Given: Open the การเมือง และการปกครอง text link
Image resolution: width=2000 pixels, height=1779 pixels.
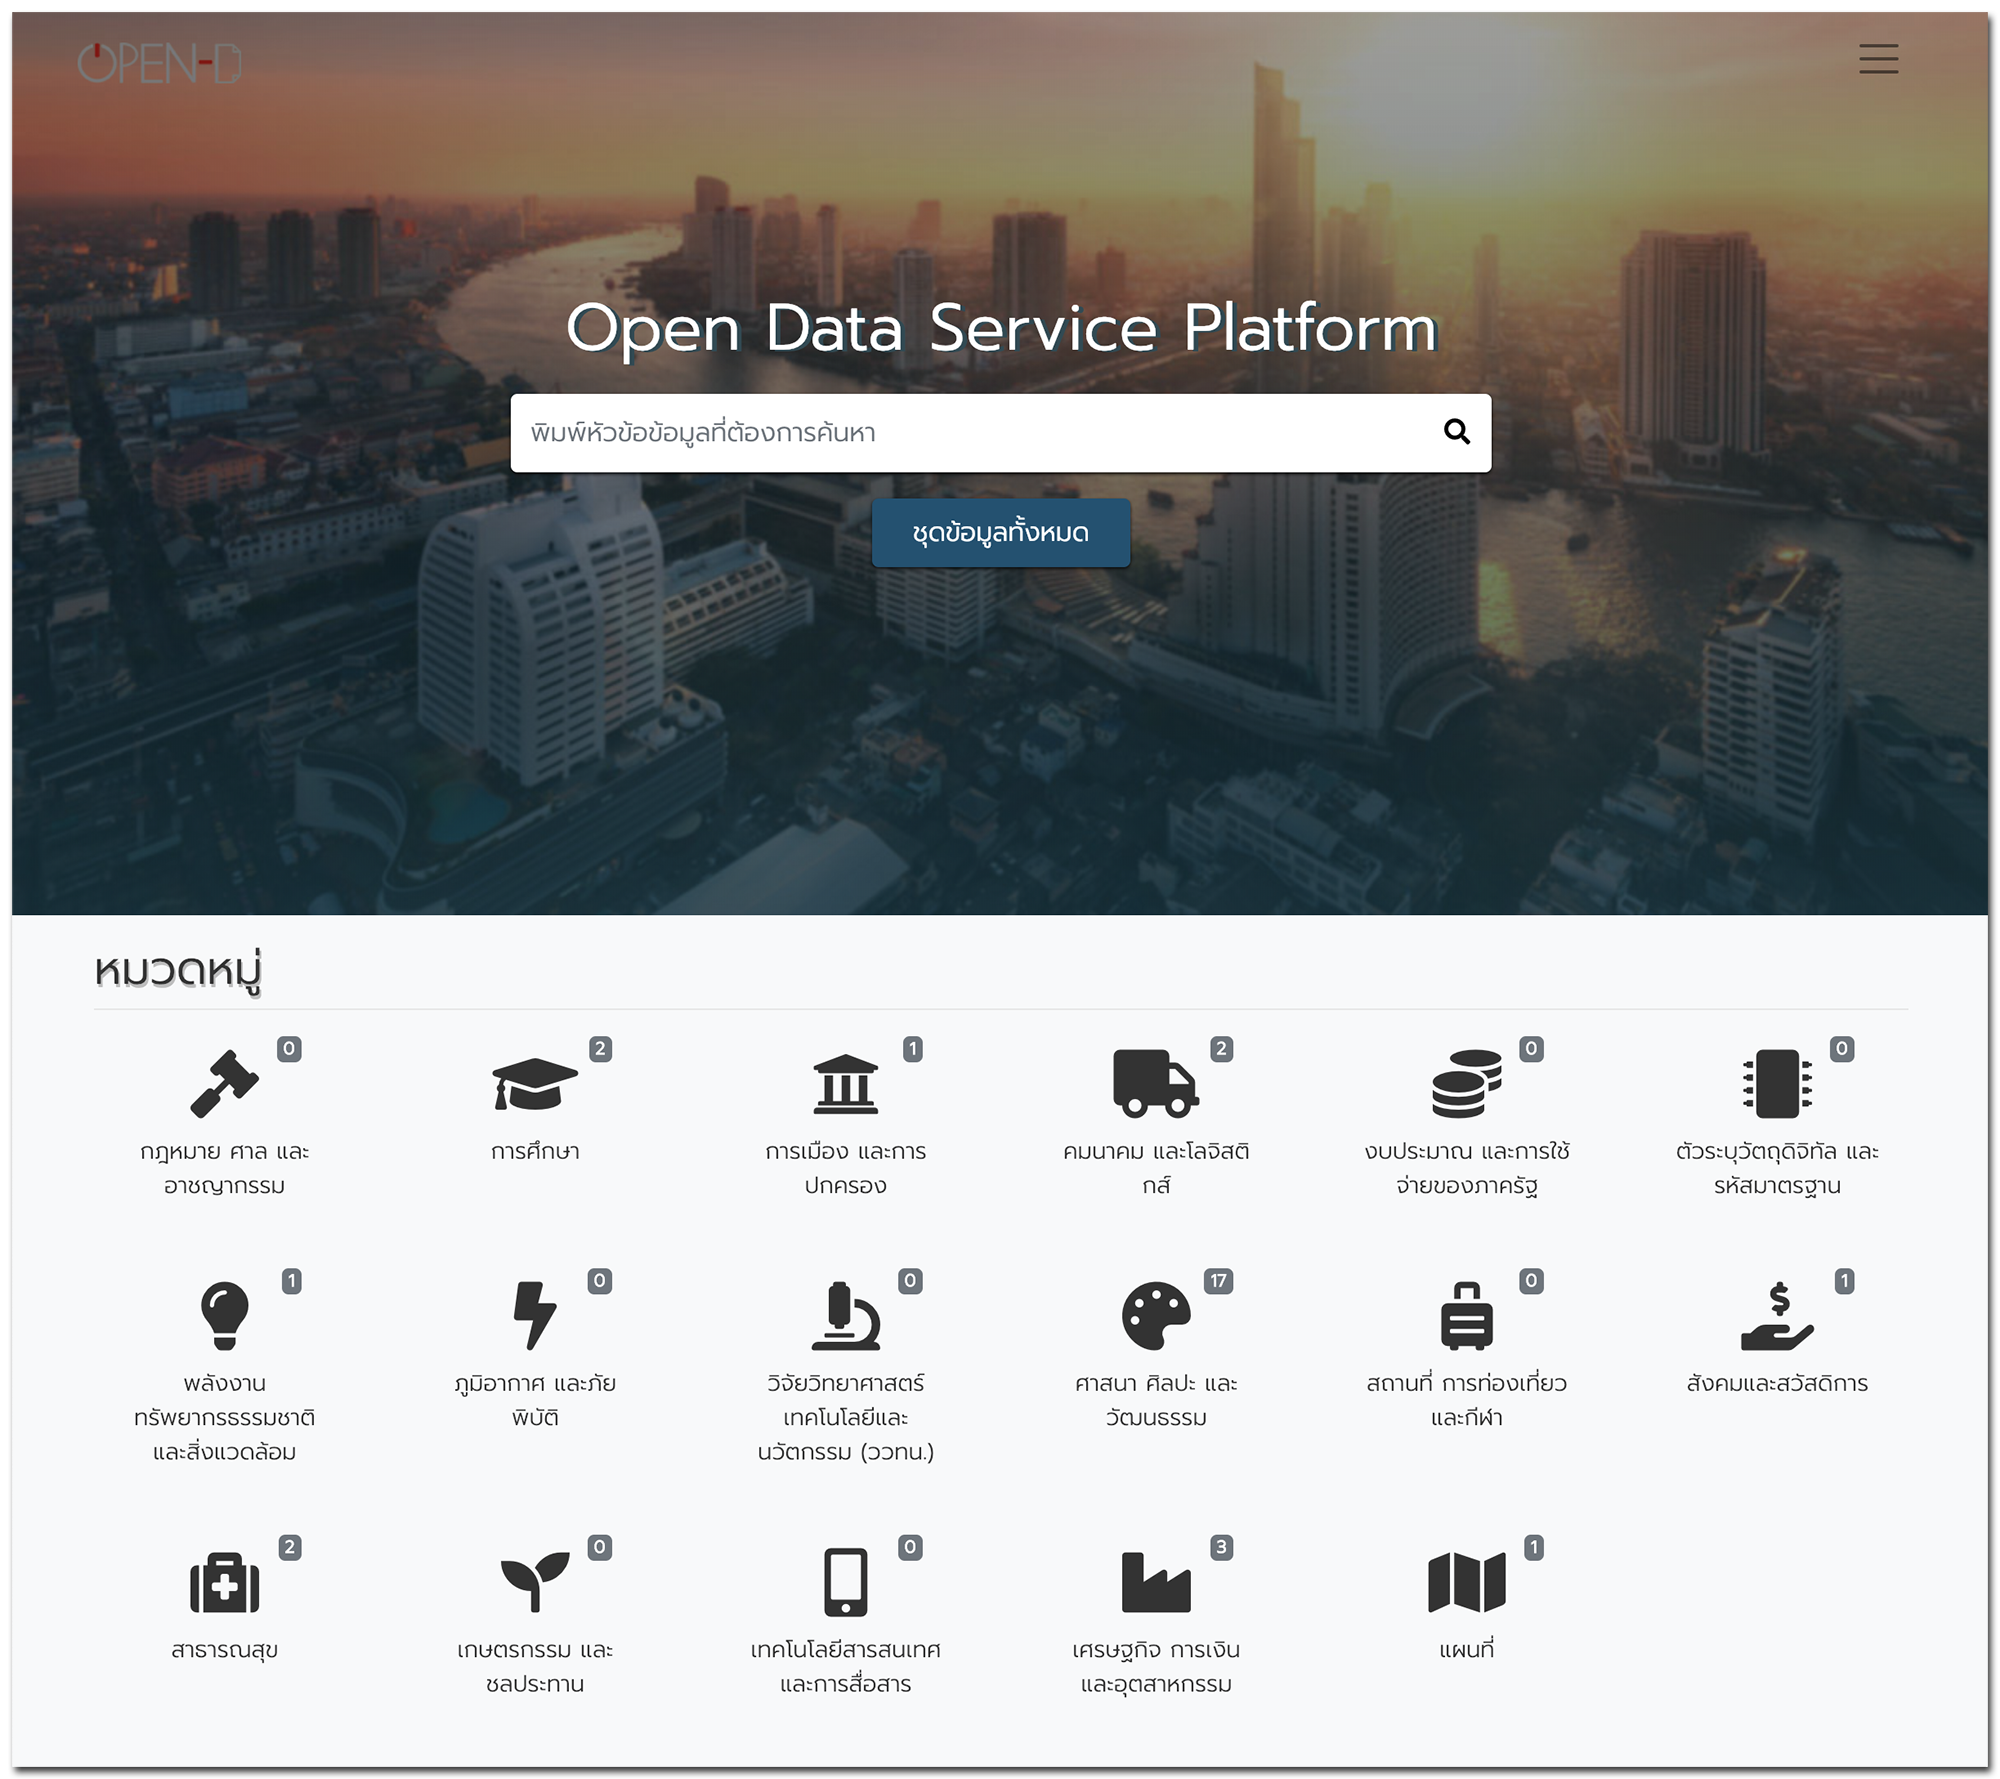Looking at the screenshot, I should (x=846, y=1168).
